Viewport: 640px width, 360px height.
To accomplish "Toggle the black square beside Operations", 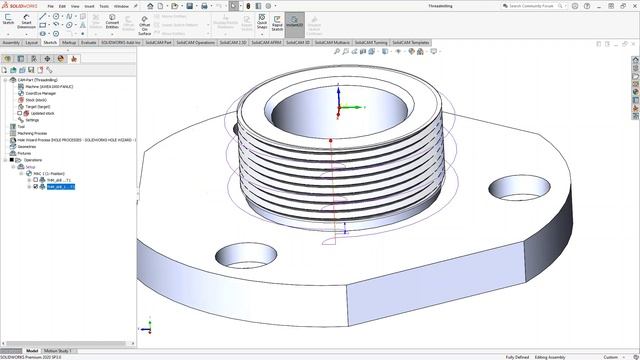I will click(11, 160).
